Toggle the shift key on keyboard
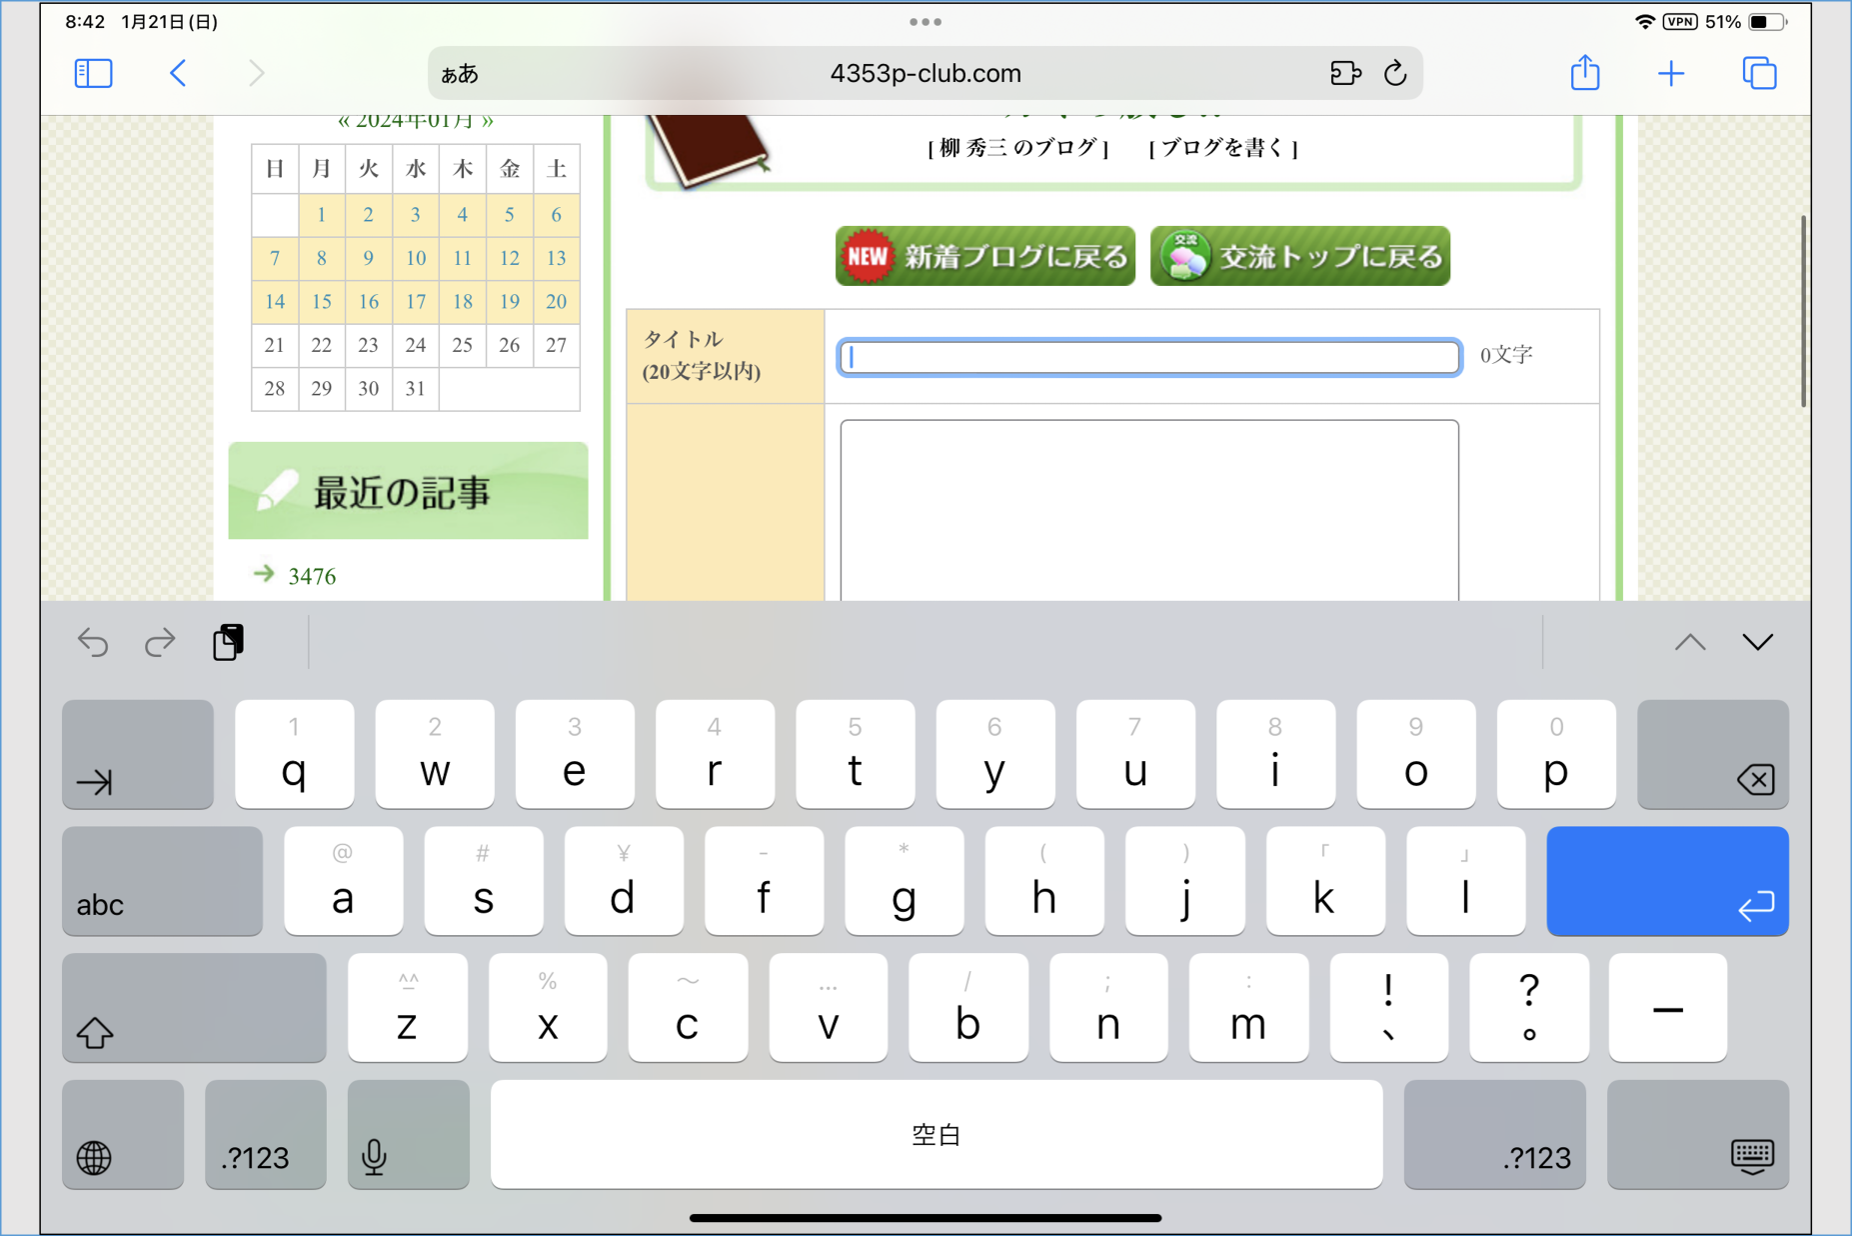Image resolution: width=1852 pixels, height=1236 pixels. (193, 1008)
